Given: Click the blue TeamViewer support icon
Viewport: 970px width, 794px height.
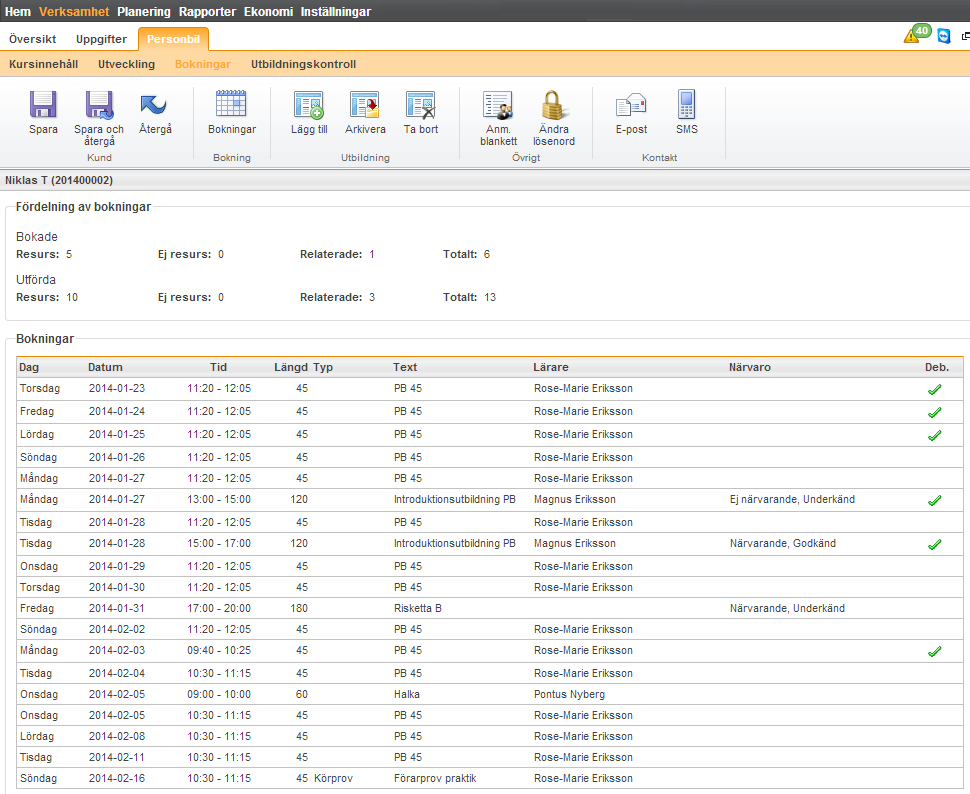Looking at the screenshot, I should [943, 36].
